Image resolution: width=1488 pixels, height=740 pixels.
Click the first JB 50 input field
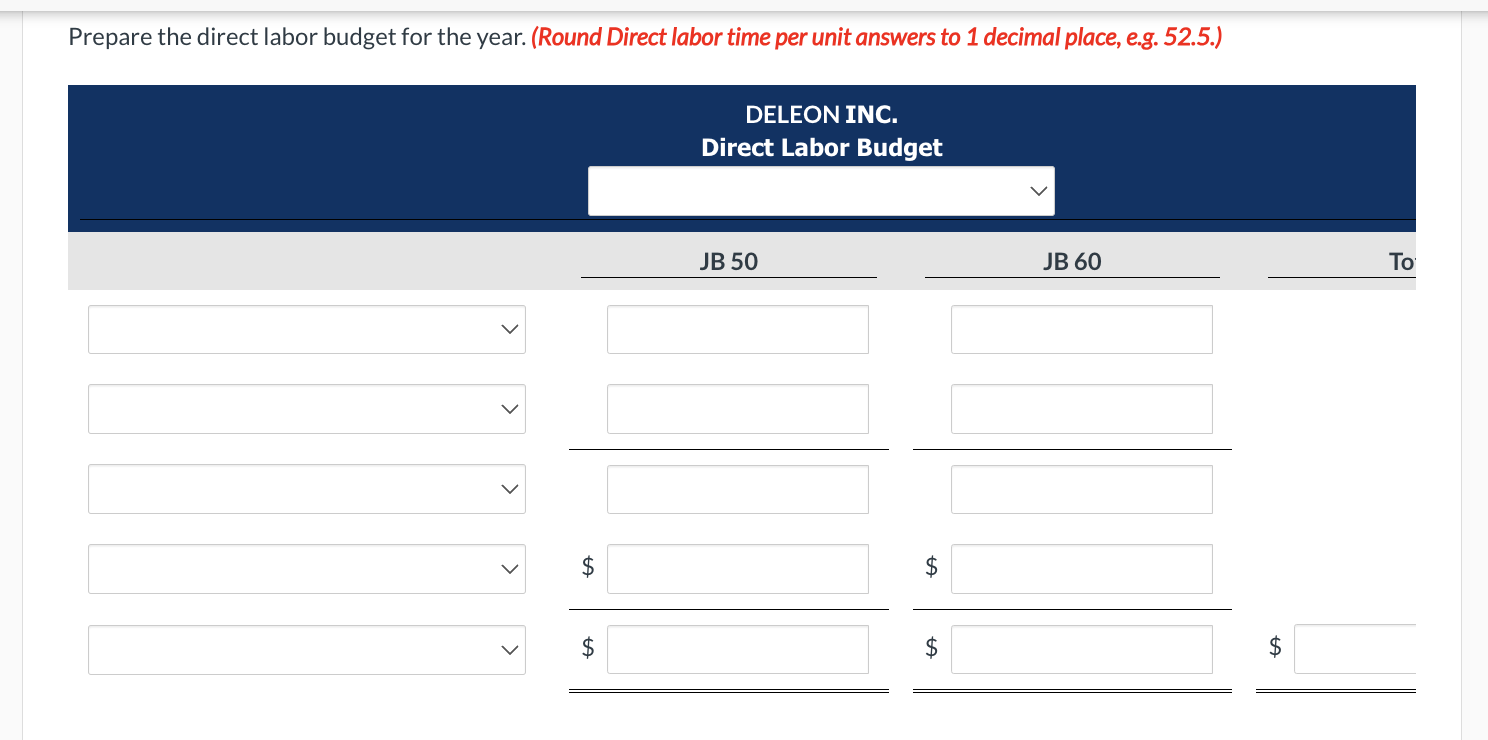pyautogui.click(x=737, y=329)
